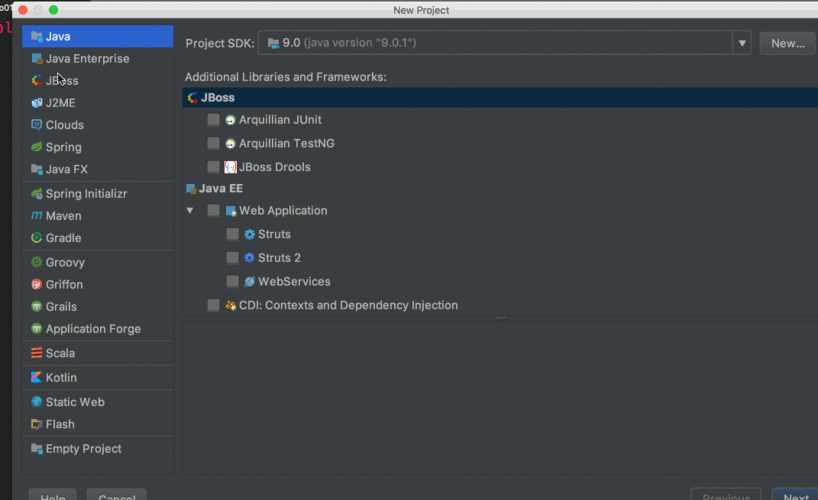Click the 'Web Application' label
This screenshot has width=818, height=500.
pyautogui.click(x=283, y=211)
